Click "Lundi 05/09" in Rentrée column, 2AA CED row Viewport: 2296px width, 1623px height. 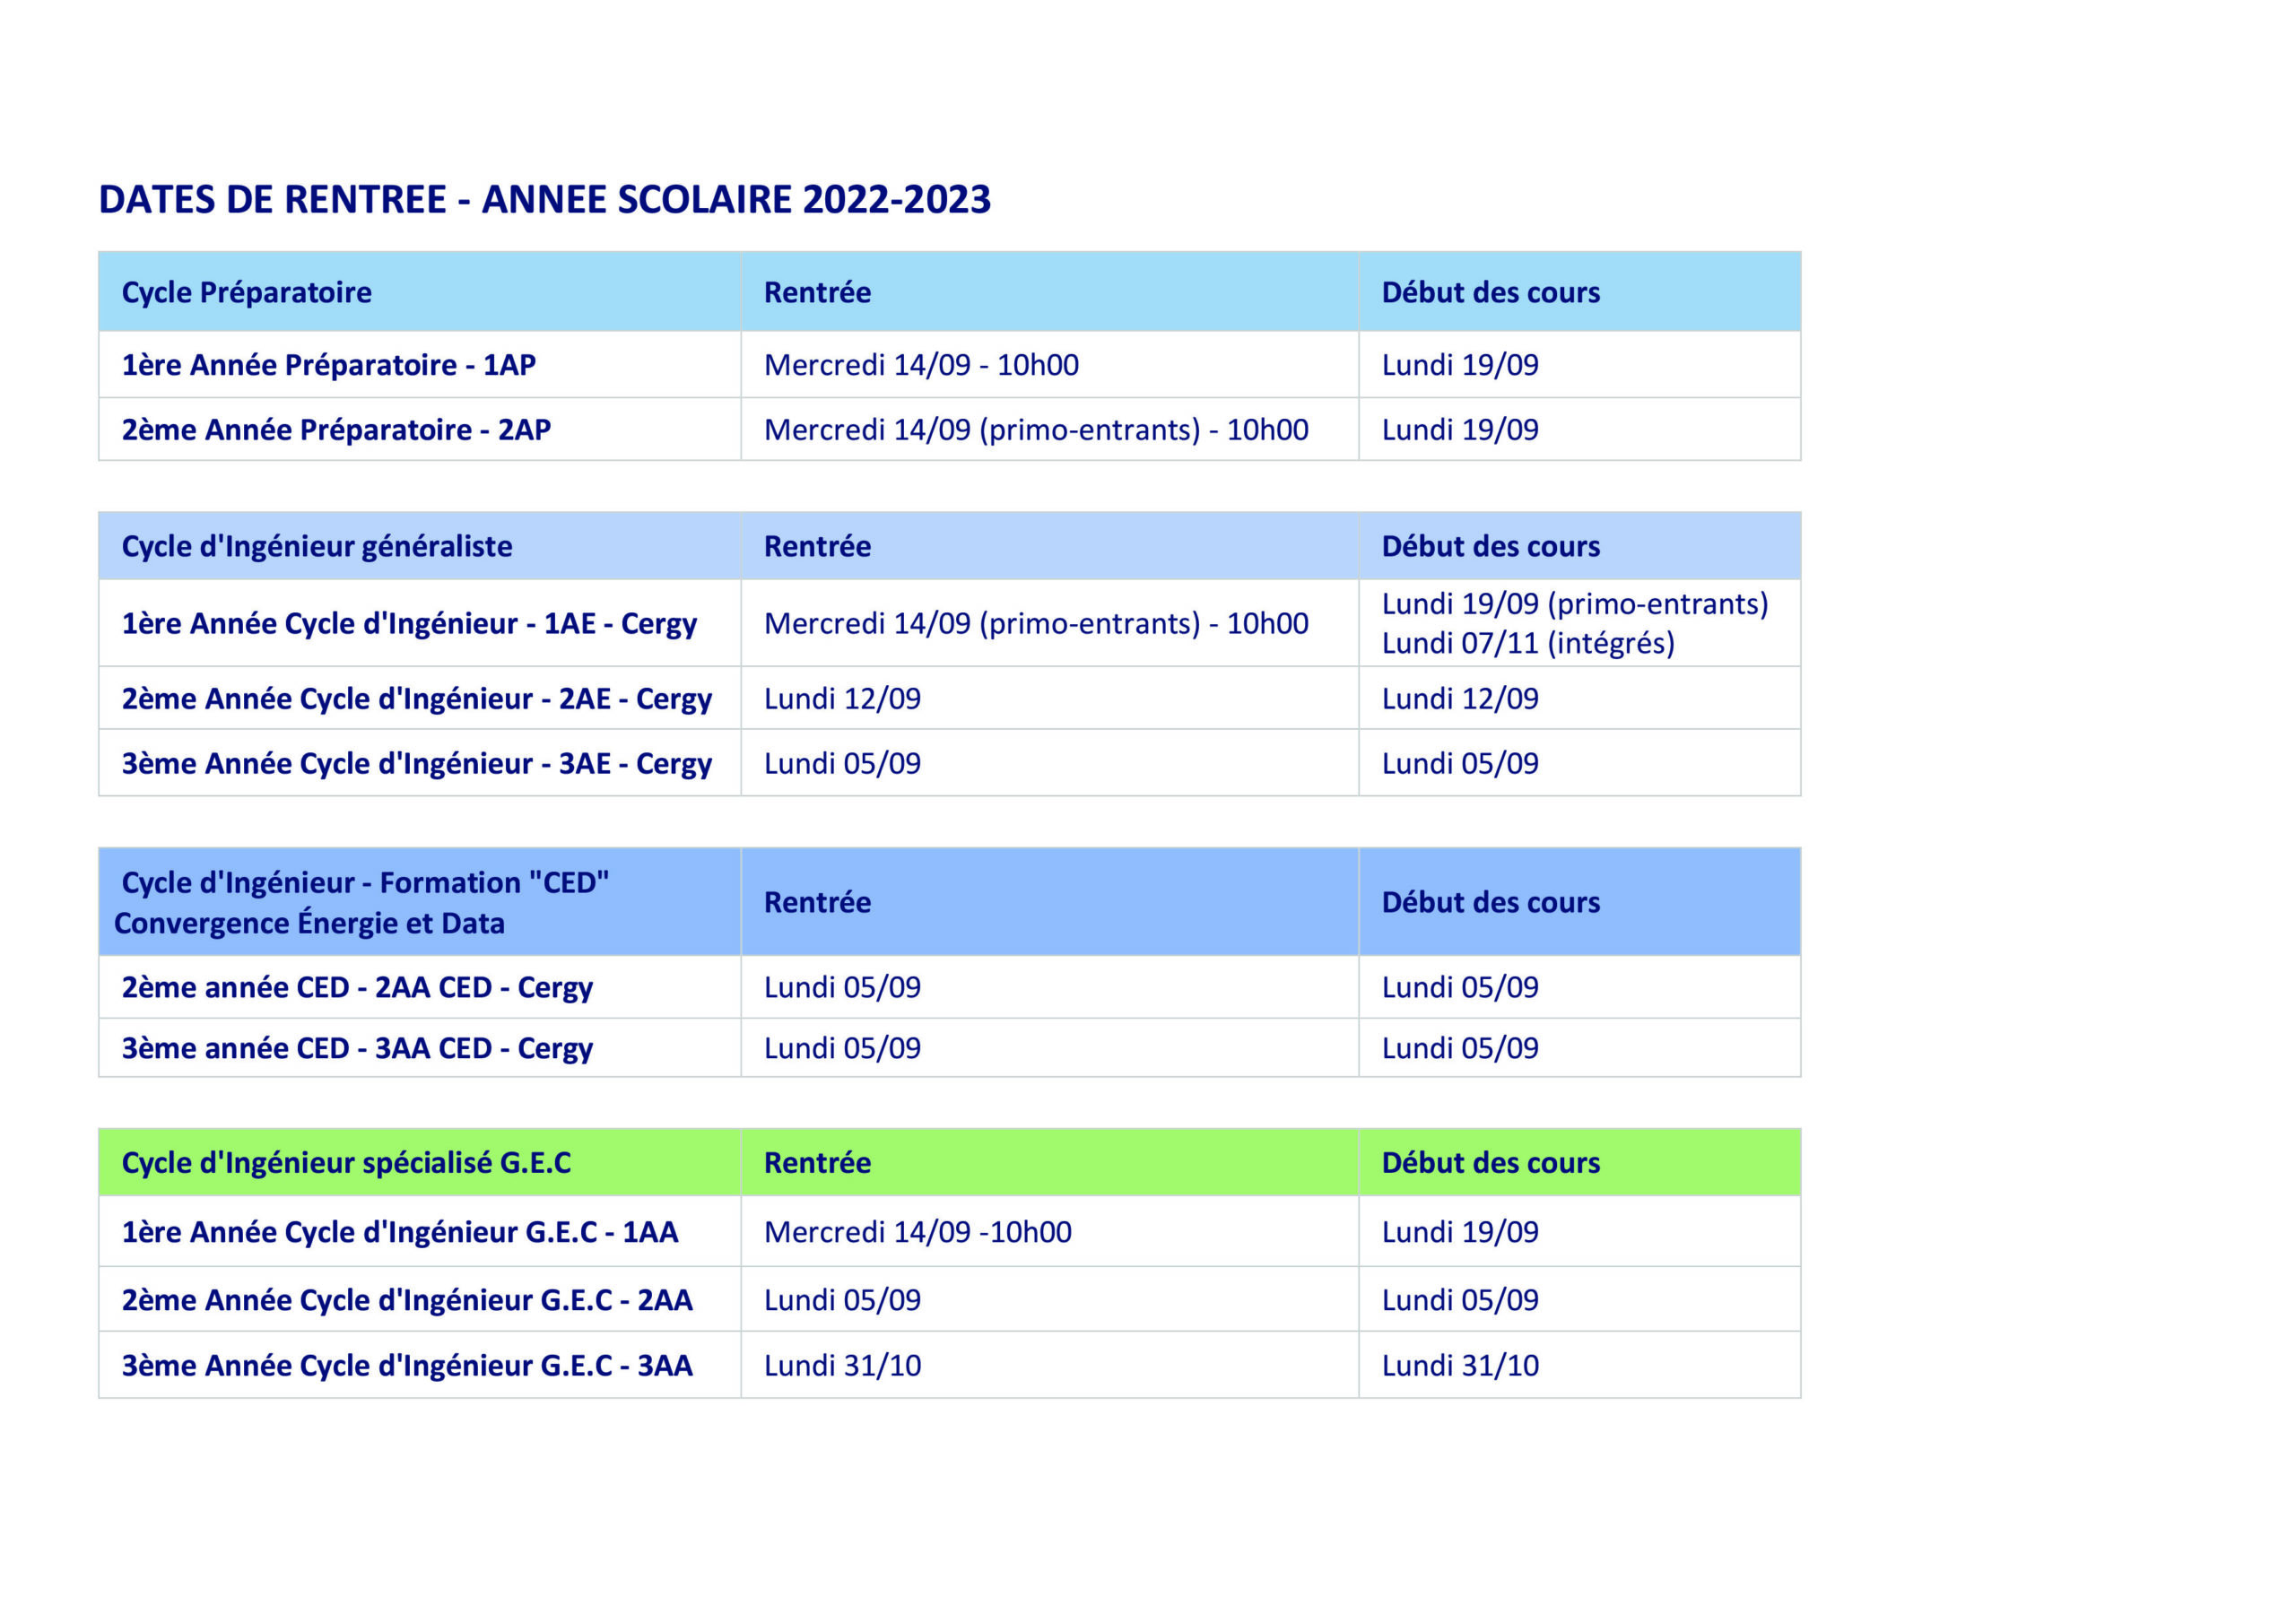pos(842,988)
